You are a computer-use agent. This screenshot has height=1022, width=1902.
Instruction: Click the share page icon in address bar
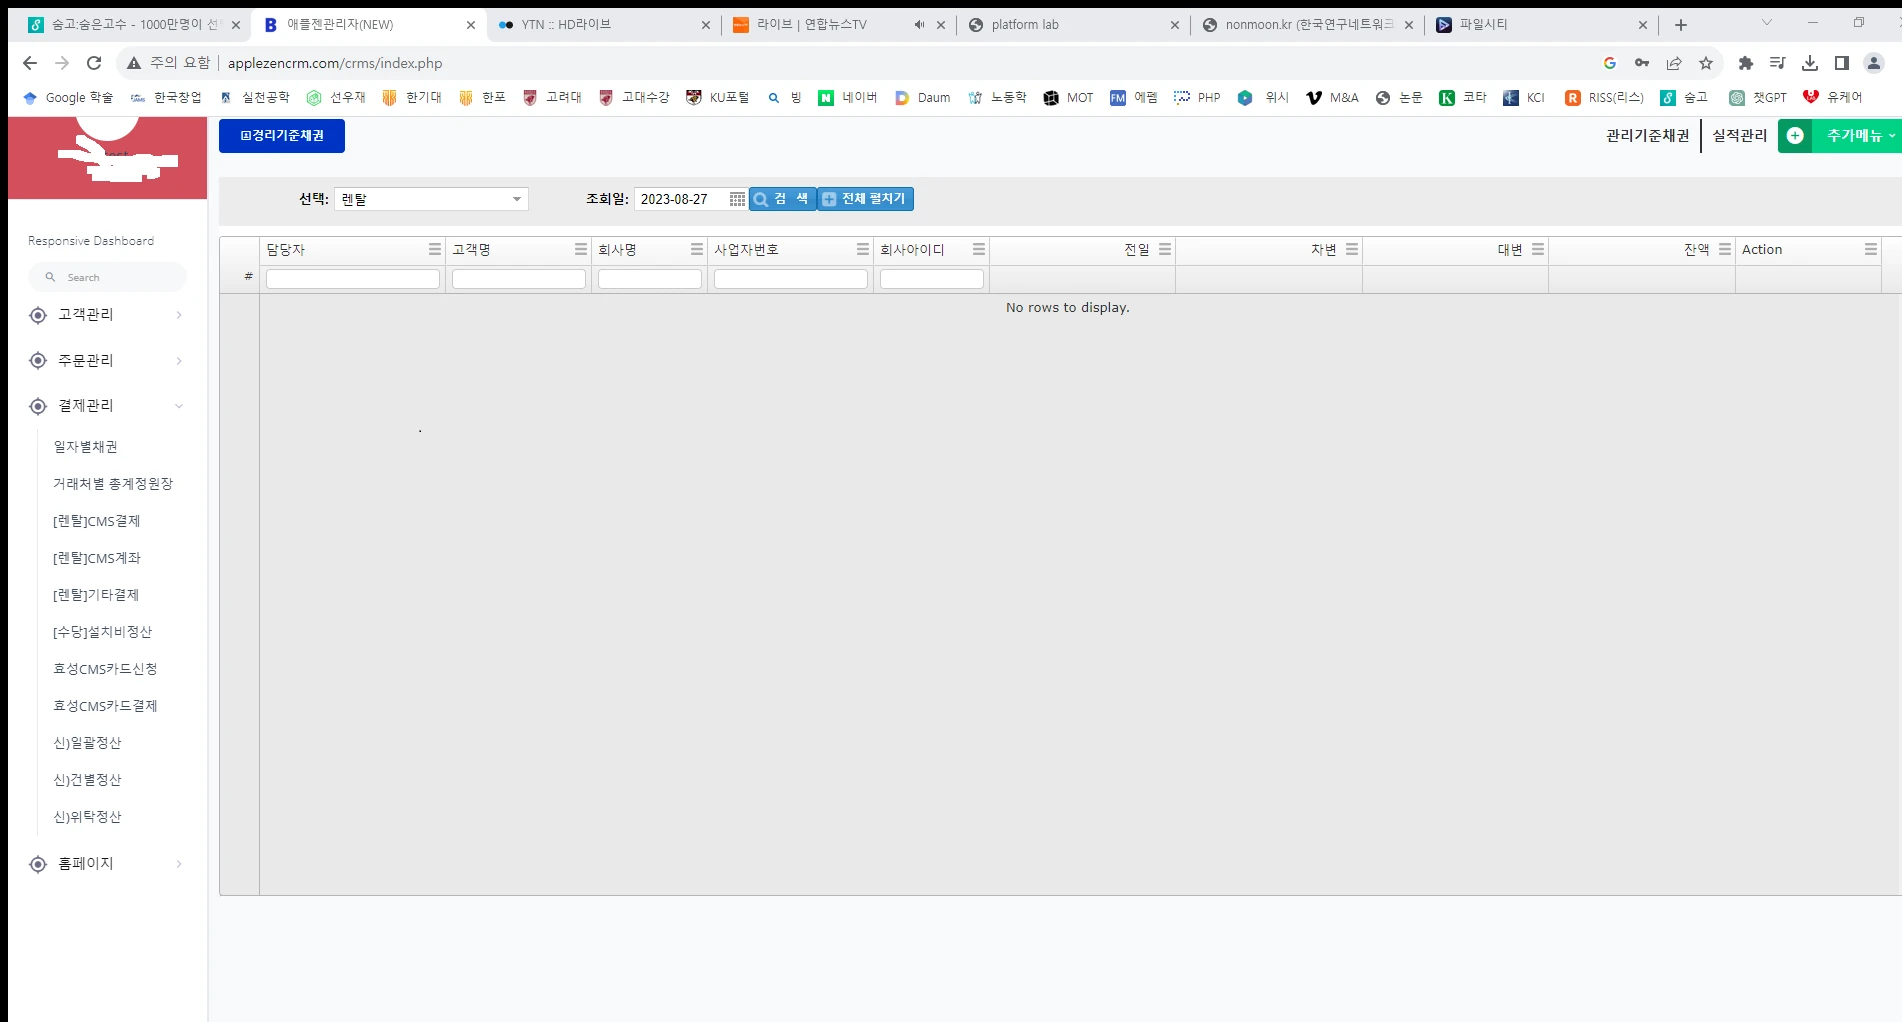pos(1674,63)
